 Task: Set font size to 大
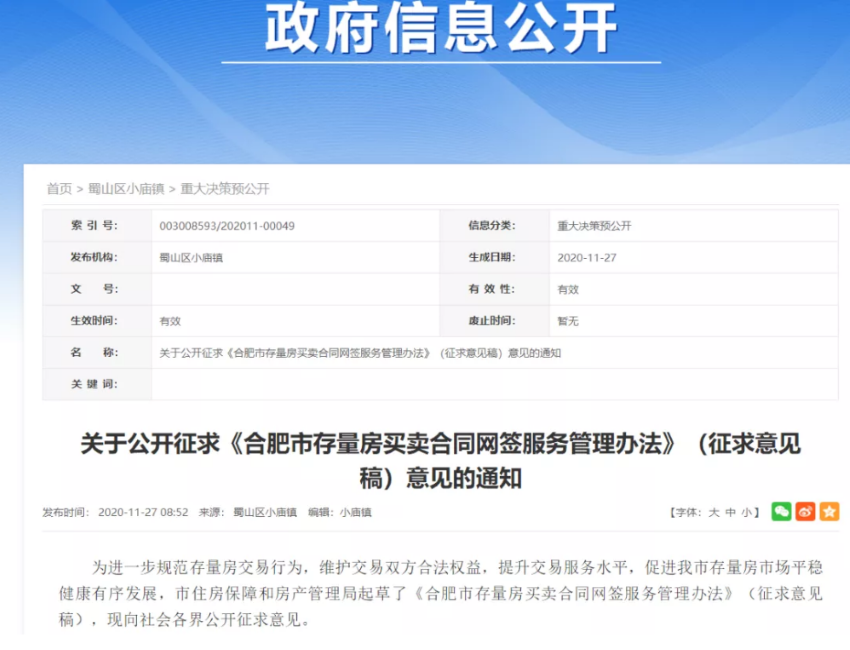coord(714,512)
